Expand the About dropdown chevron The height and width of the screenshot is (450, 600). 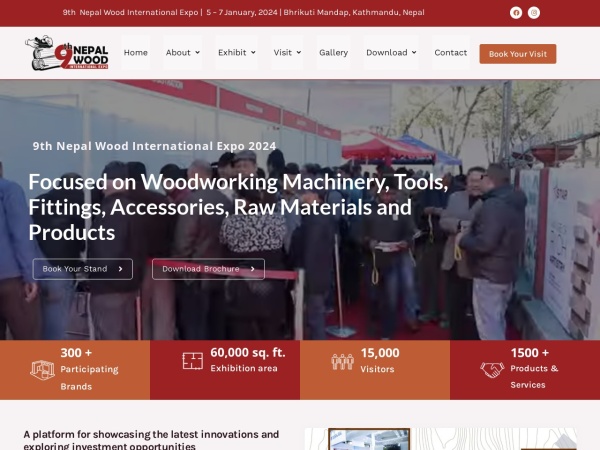(197, 53)
